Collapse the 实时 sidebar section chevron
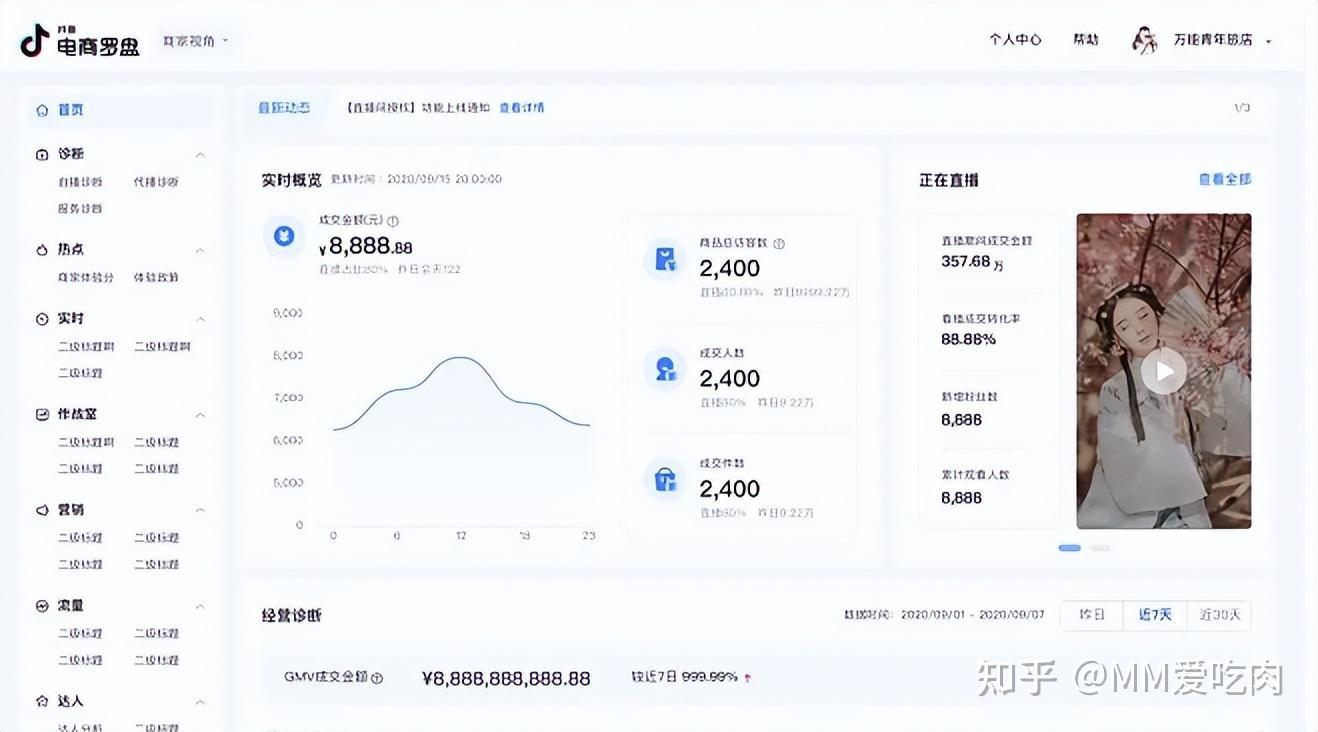1318x732 pixels. point(200,319)
